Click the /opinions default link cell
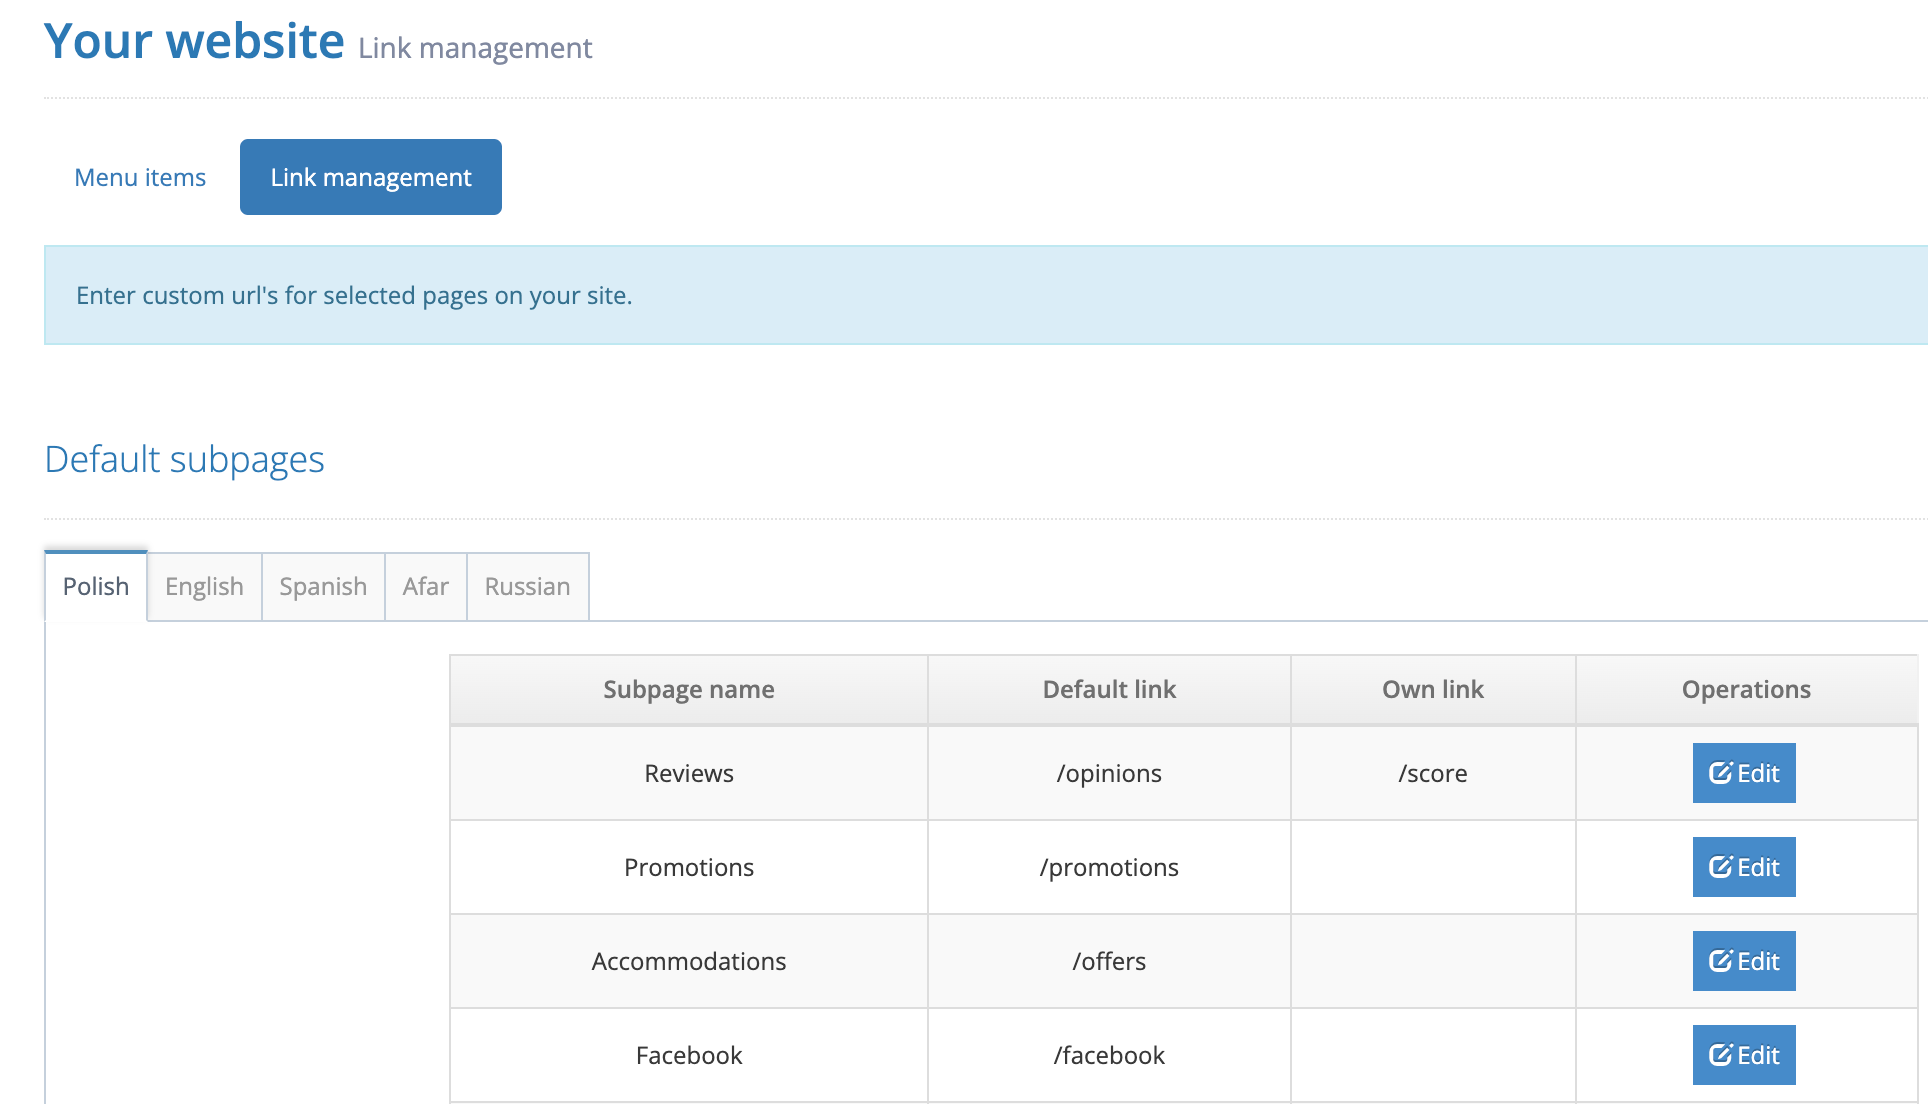 (x=1108, y=773)
